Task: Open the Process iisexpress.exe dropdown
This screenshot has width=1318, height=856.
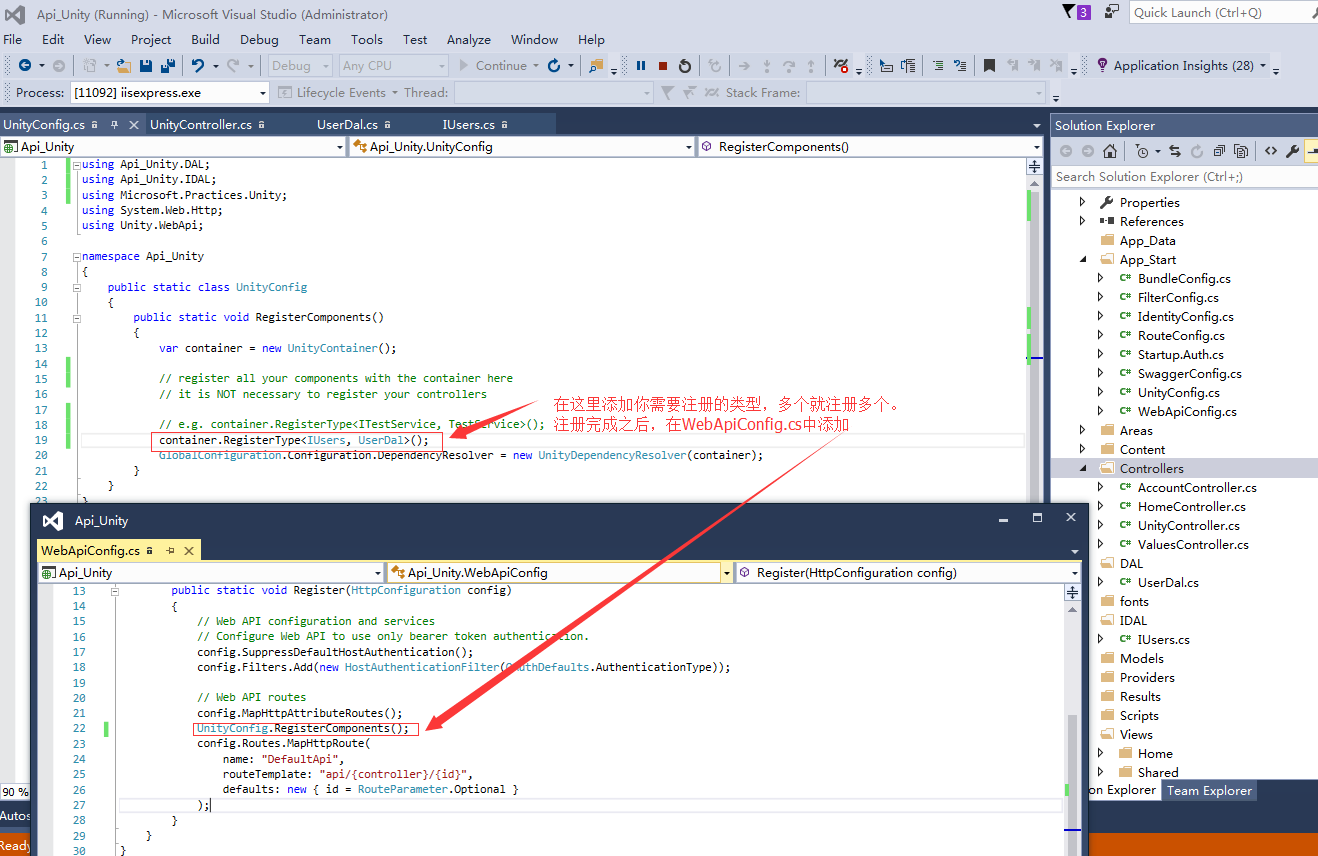Action: pyautogui.click(x=263, y=93)
